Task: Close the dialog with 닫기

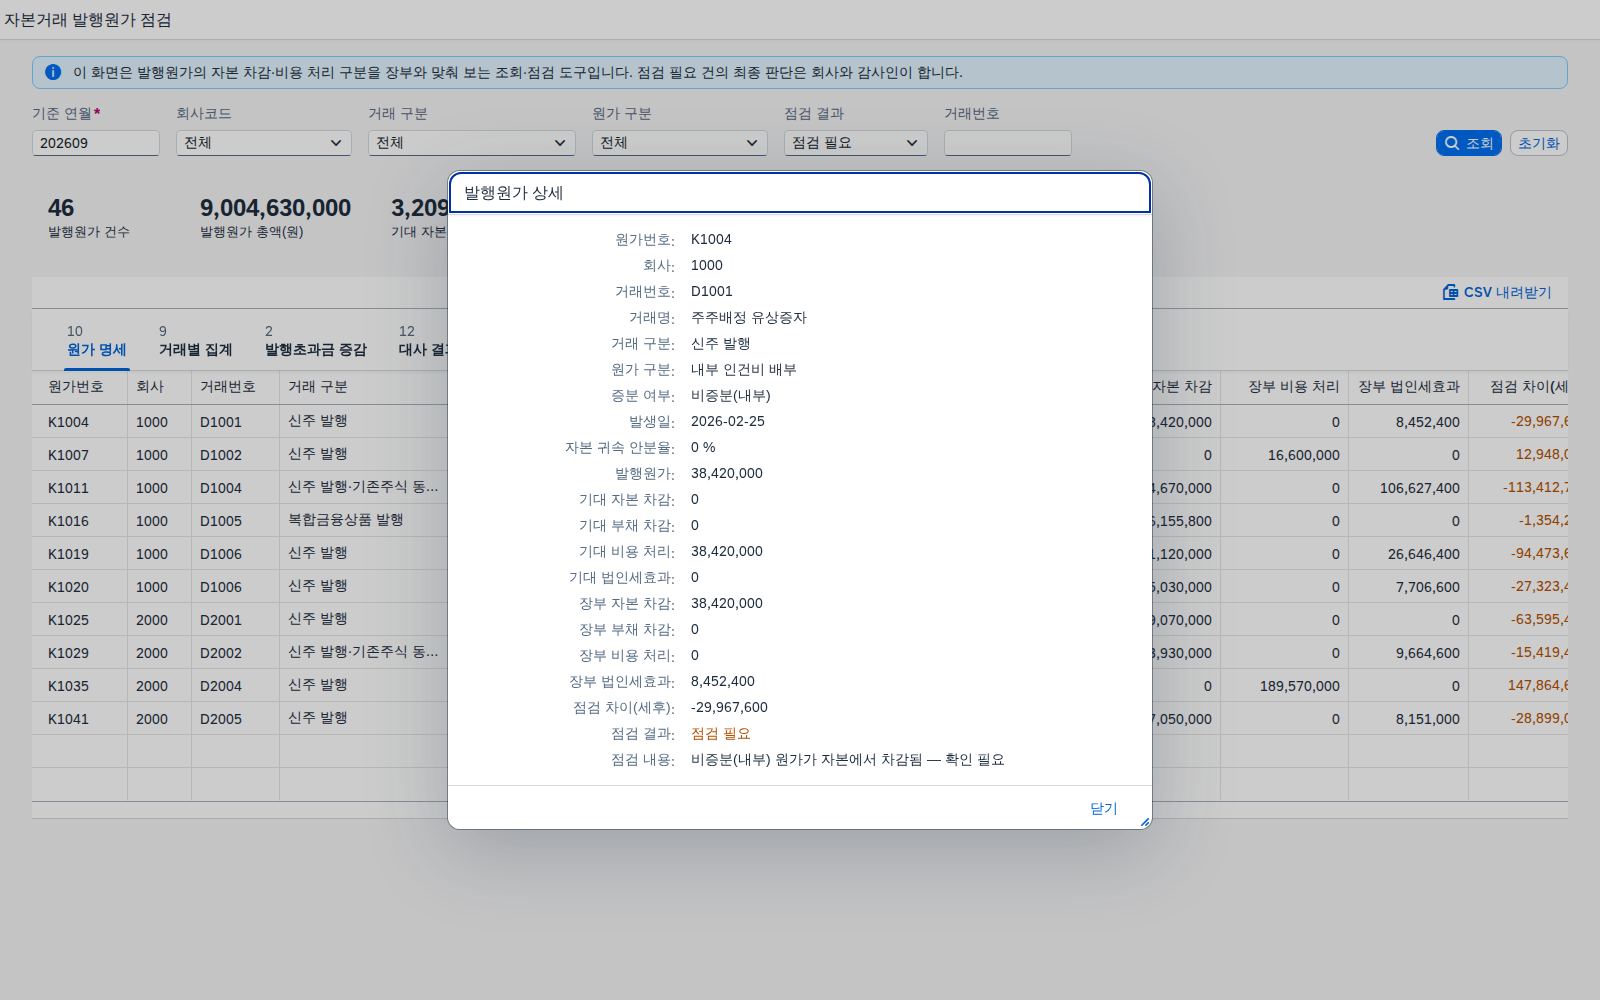Action: pos(1103,808)
